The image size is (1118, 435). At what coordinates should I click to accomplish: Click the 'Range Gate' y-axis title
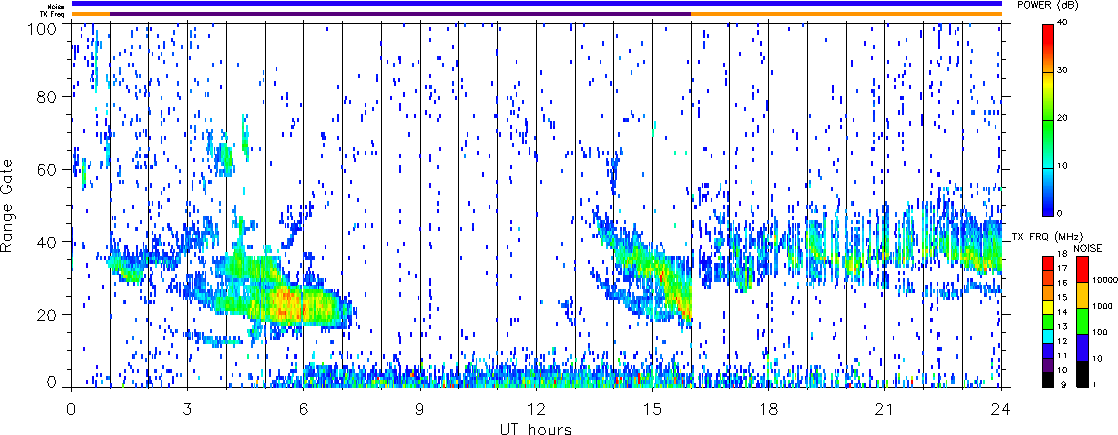click(x=8, y=207)
